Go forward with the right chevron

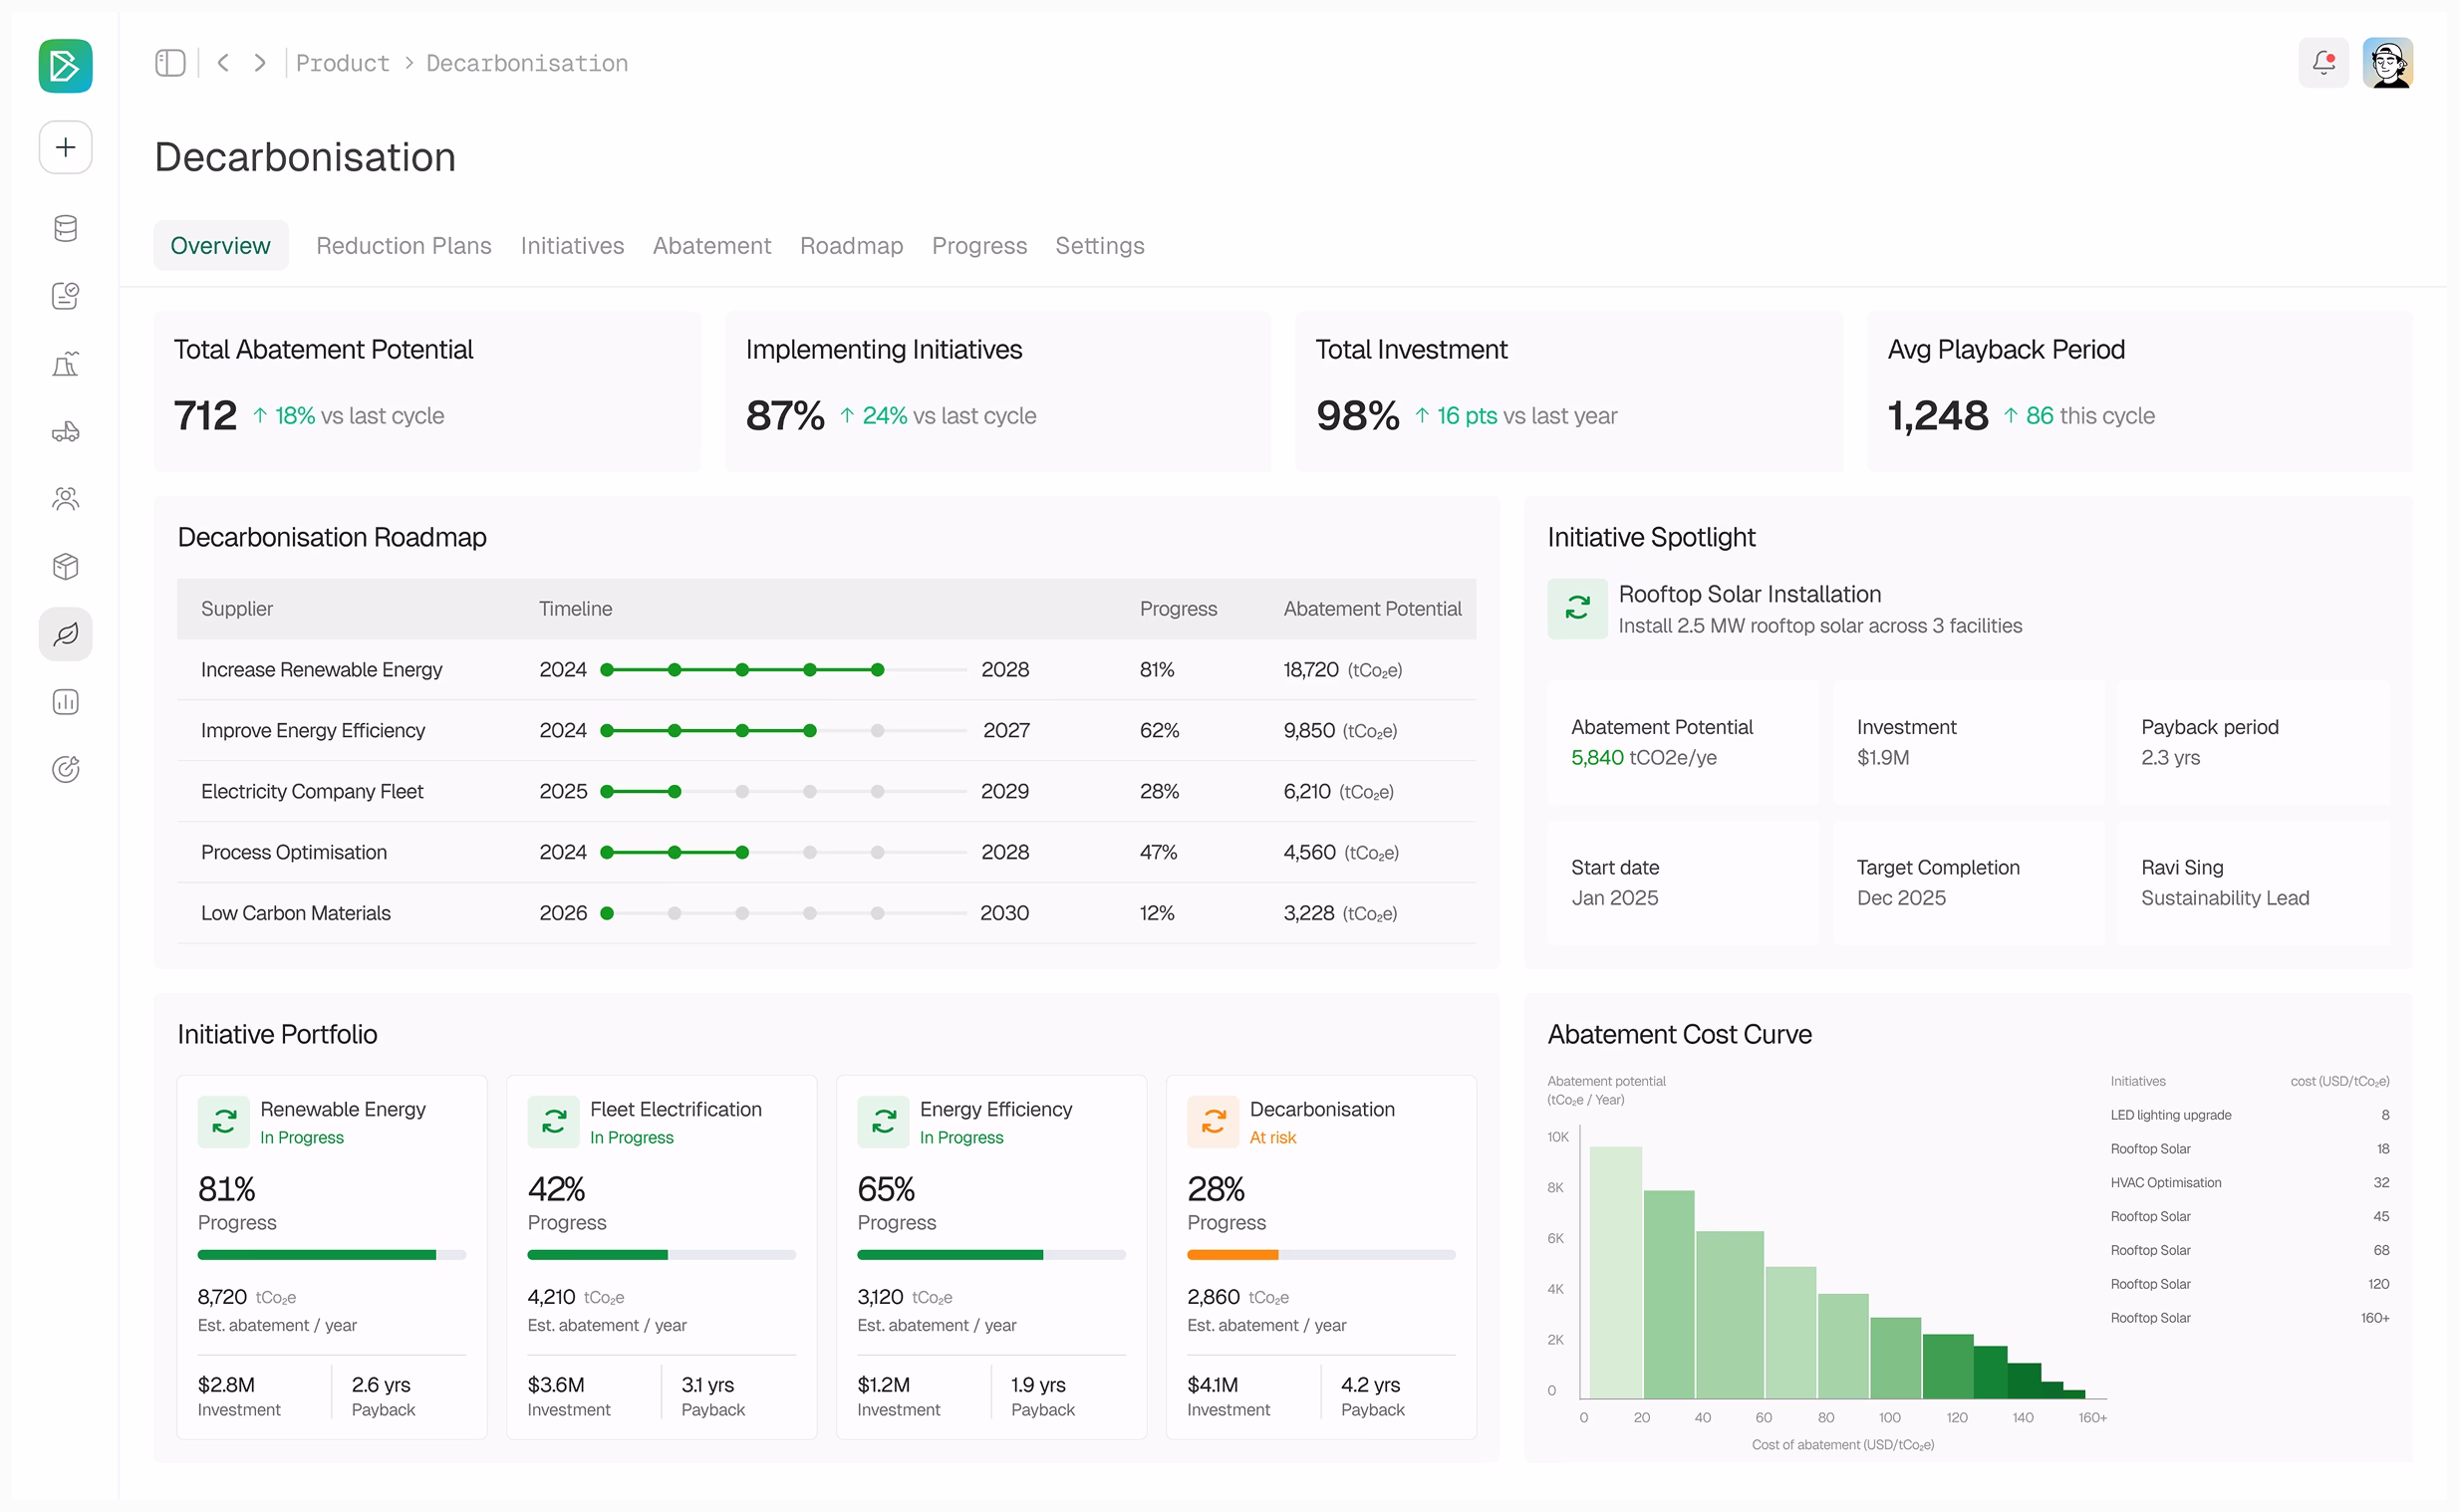(261, 63)
